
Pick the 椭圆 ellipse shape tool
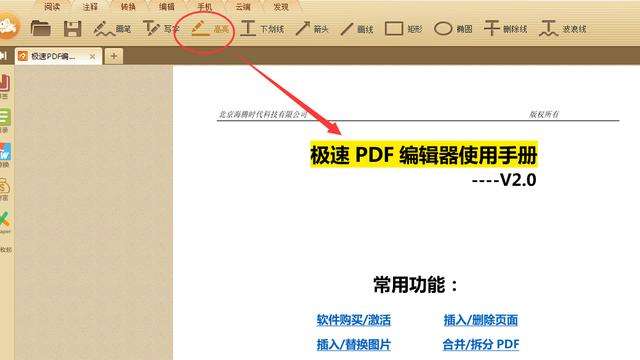[x=453, y=29]
